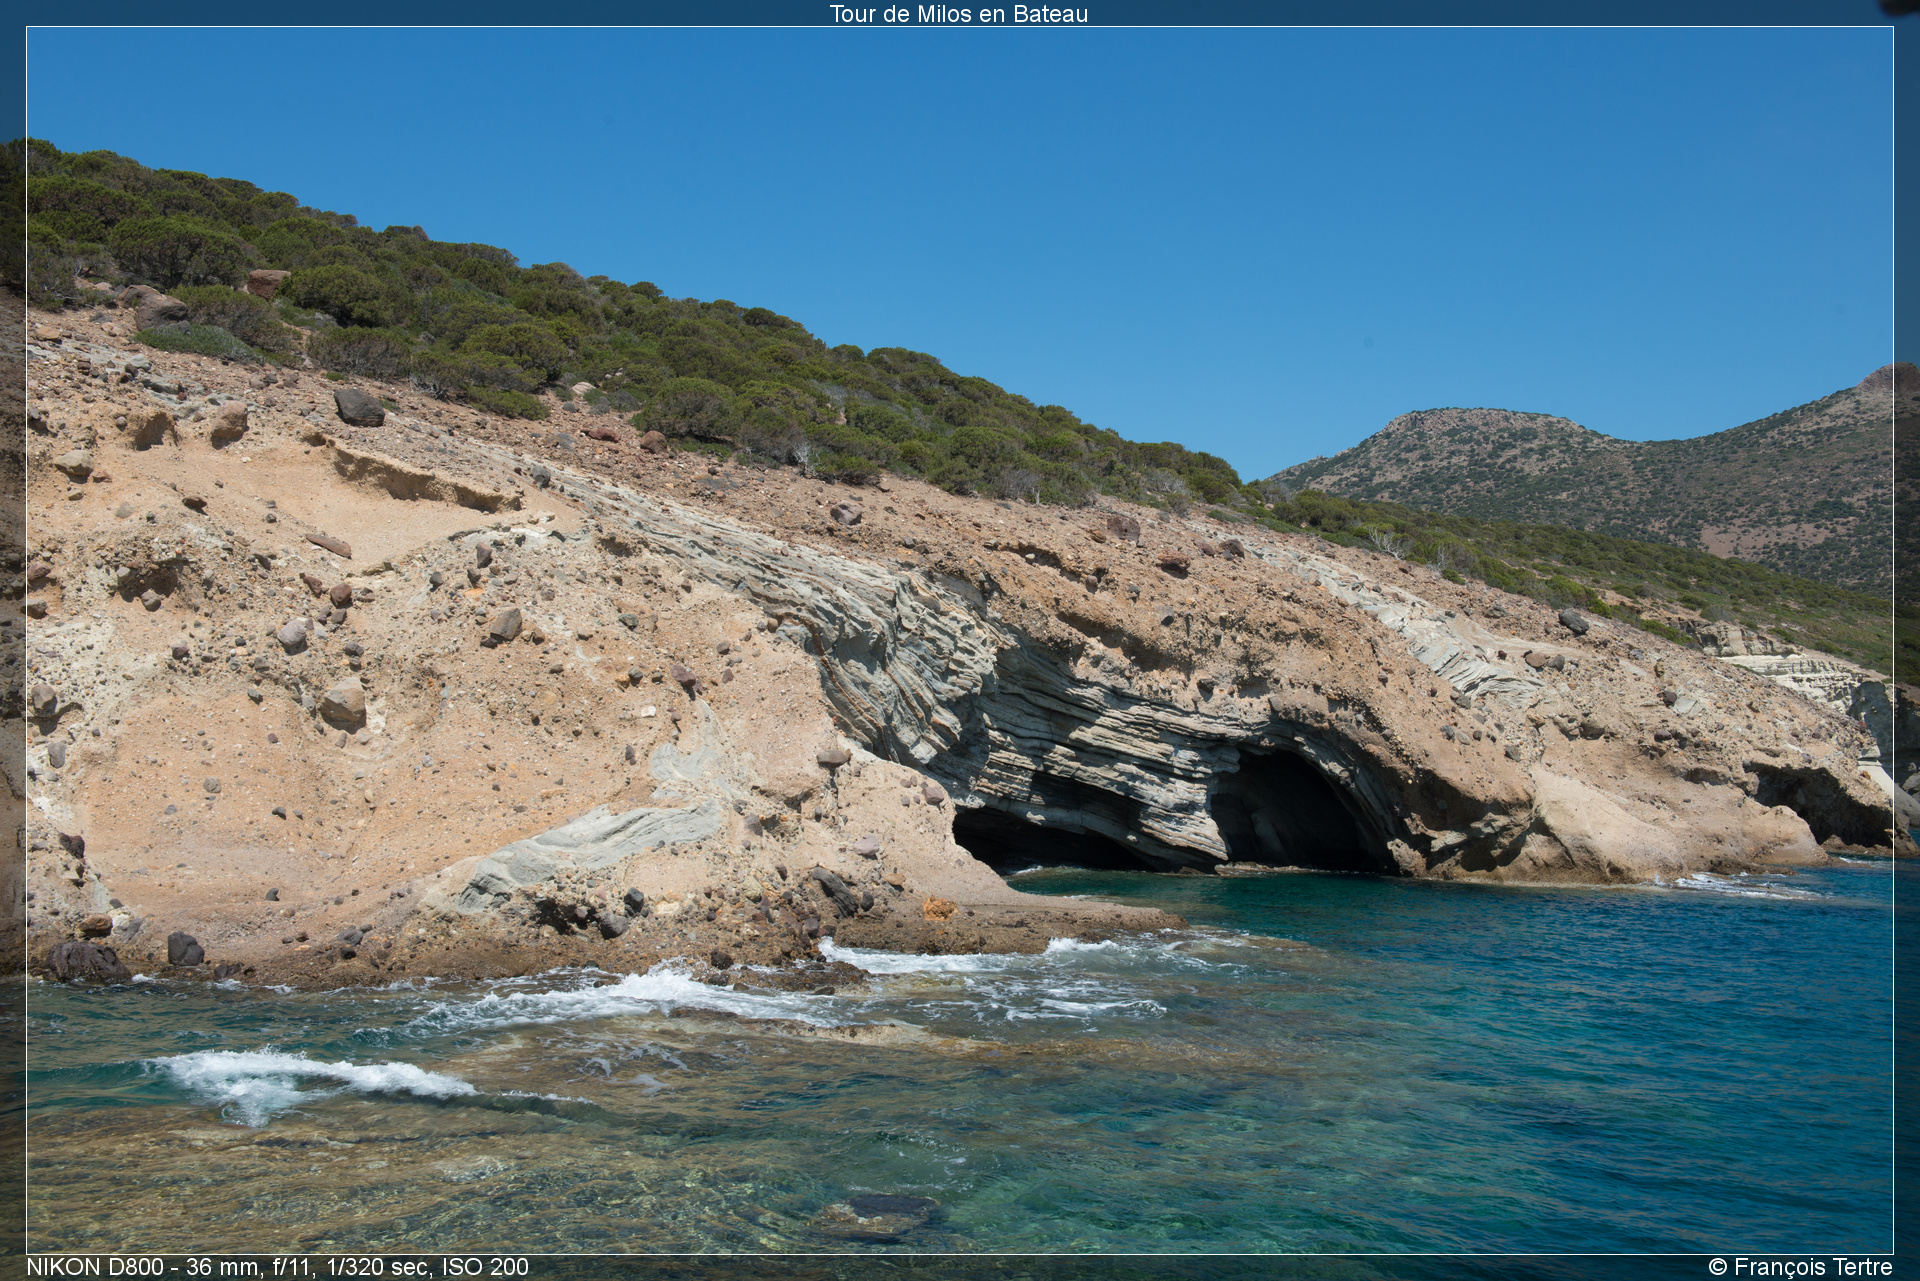1920x1281 pixels.
Task: Click the 'NIKON D800' EXIF caption
Action: [277, 1267]
